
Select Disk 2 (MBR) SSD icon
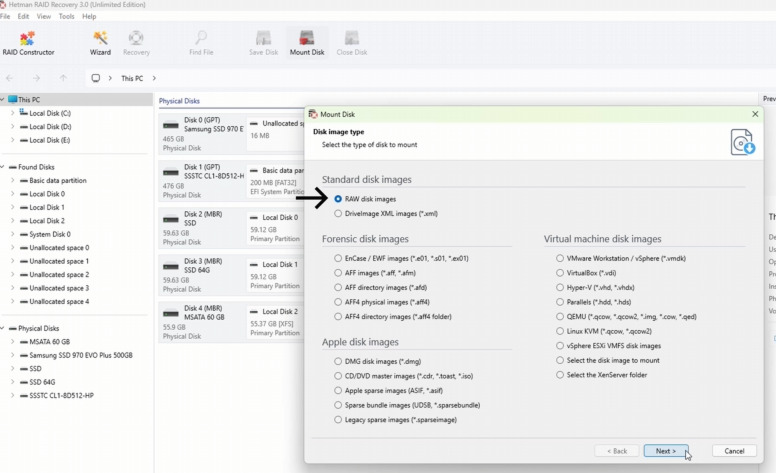coord(171,220)
